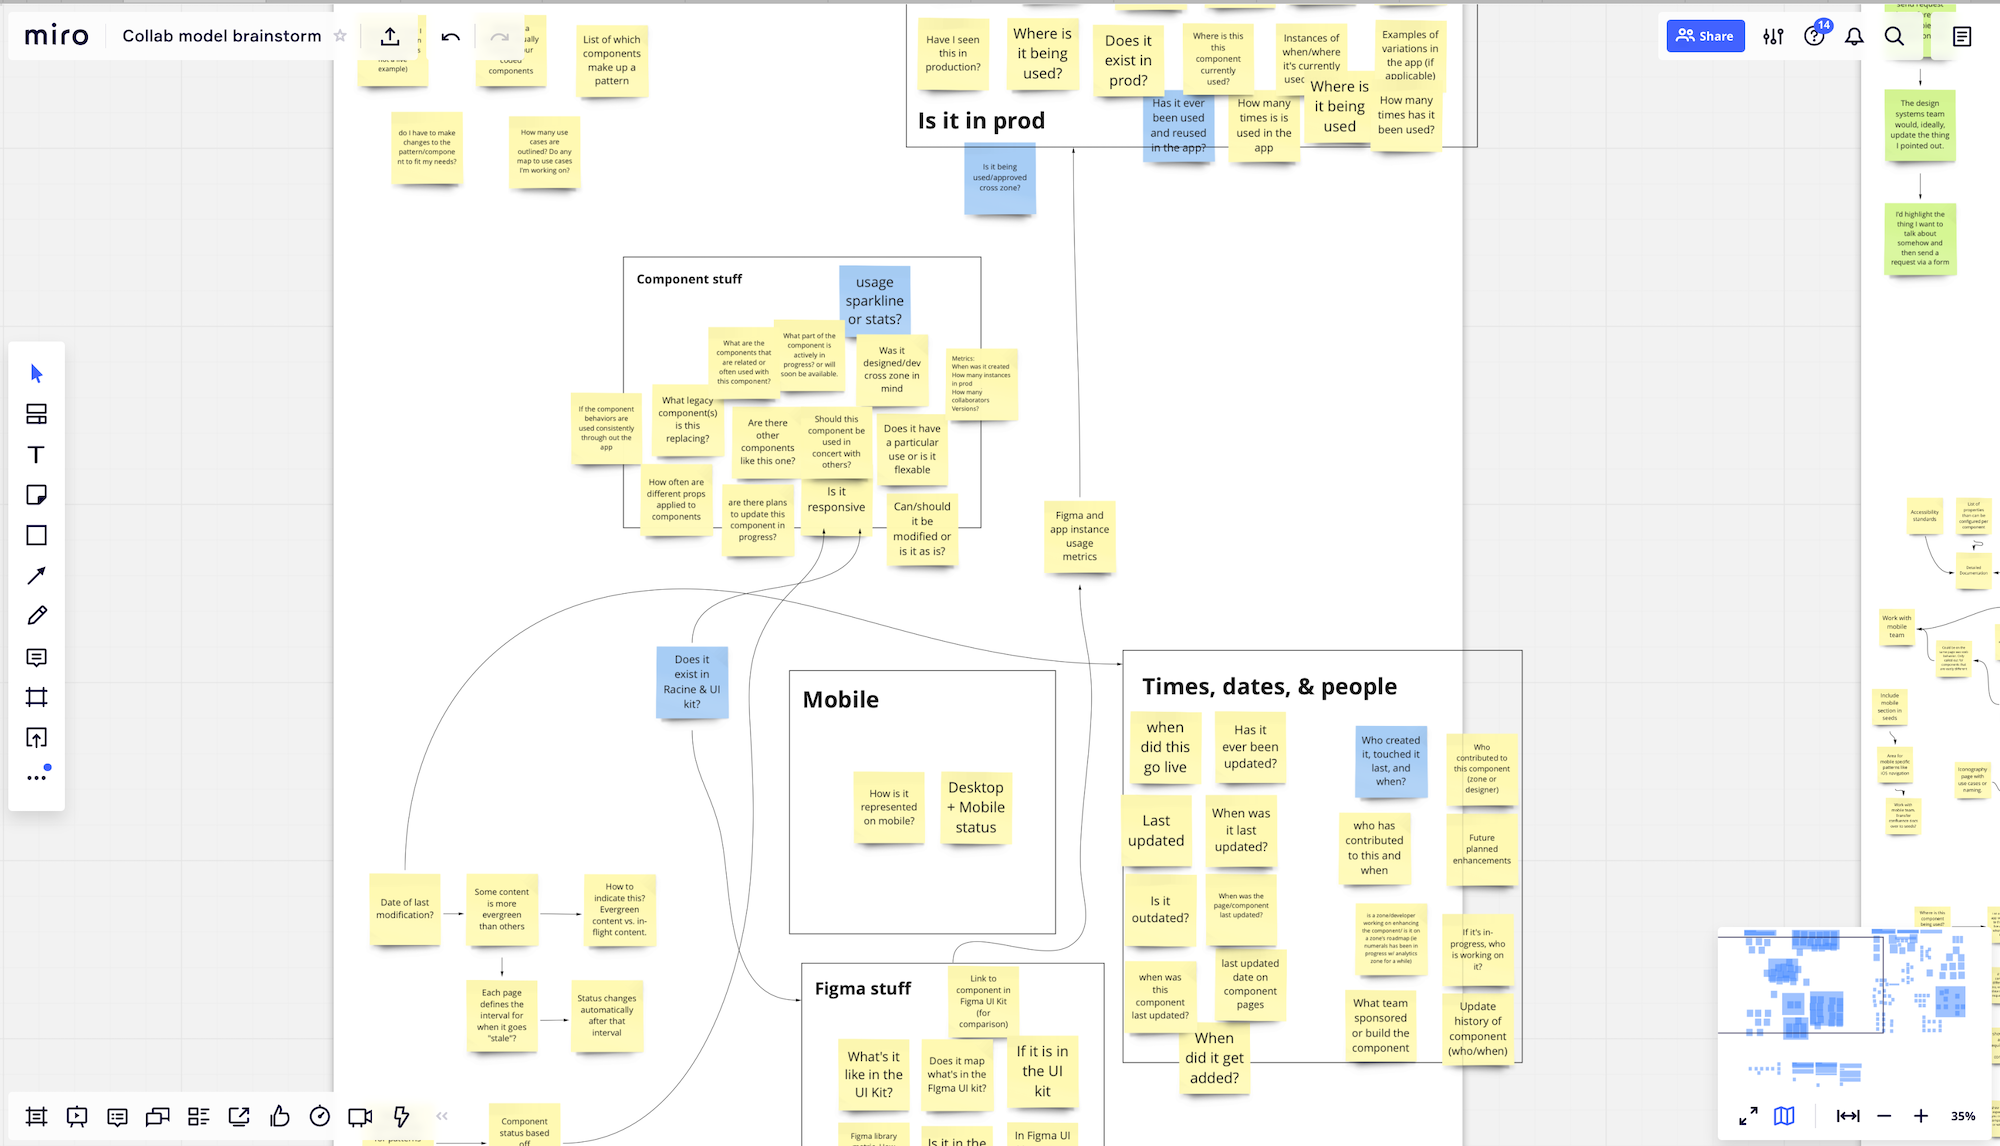2000x1146 pixels.
Task: Click the comment tool icon
Action: coord(37,657)
